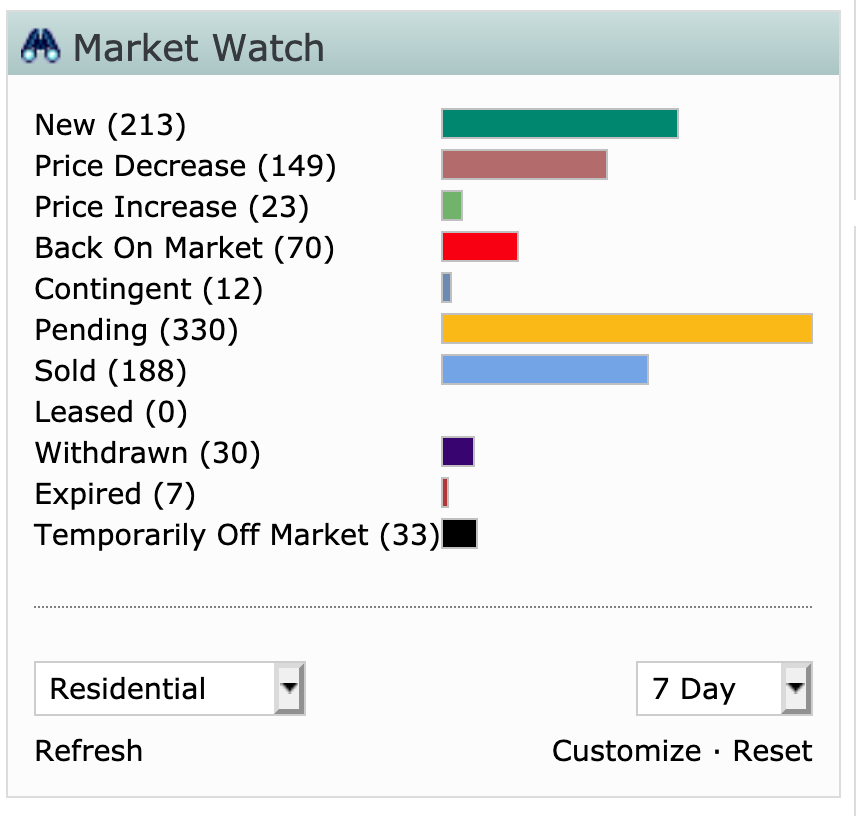Select the Price Decrease (149) entry
Screen dimensions: 856x816
point(185,166)
